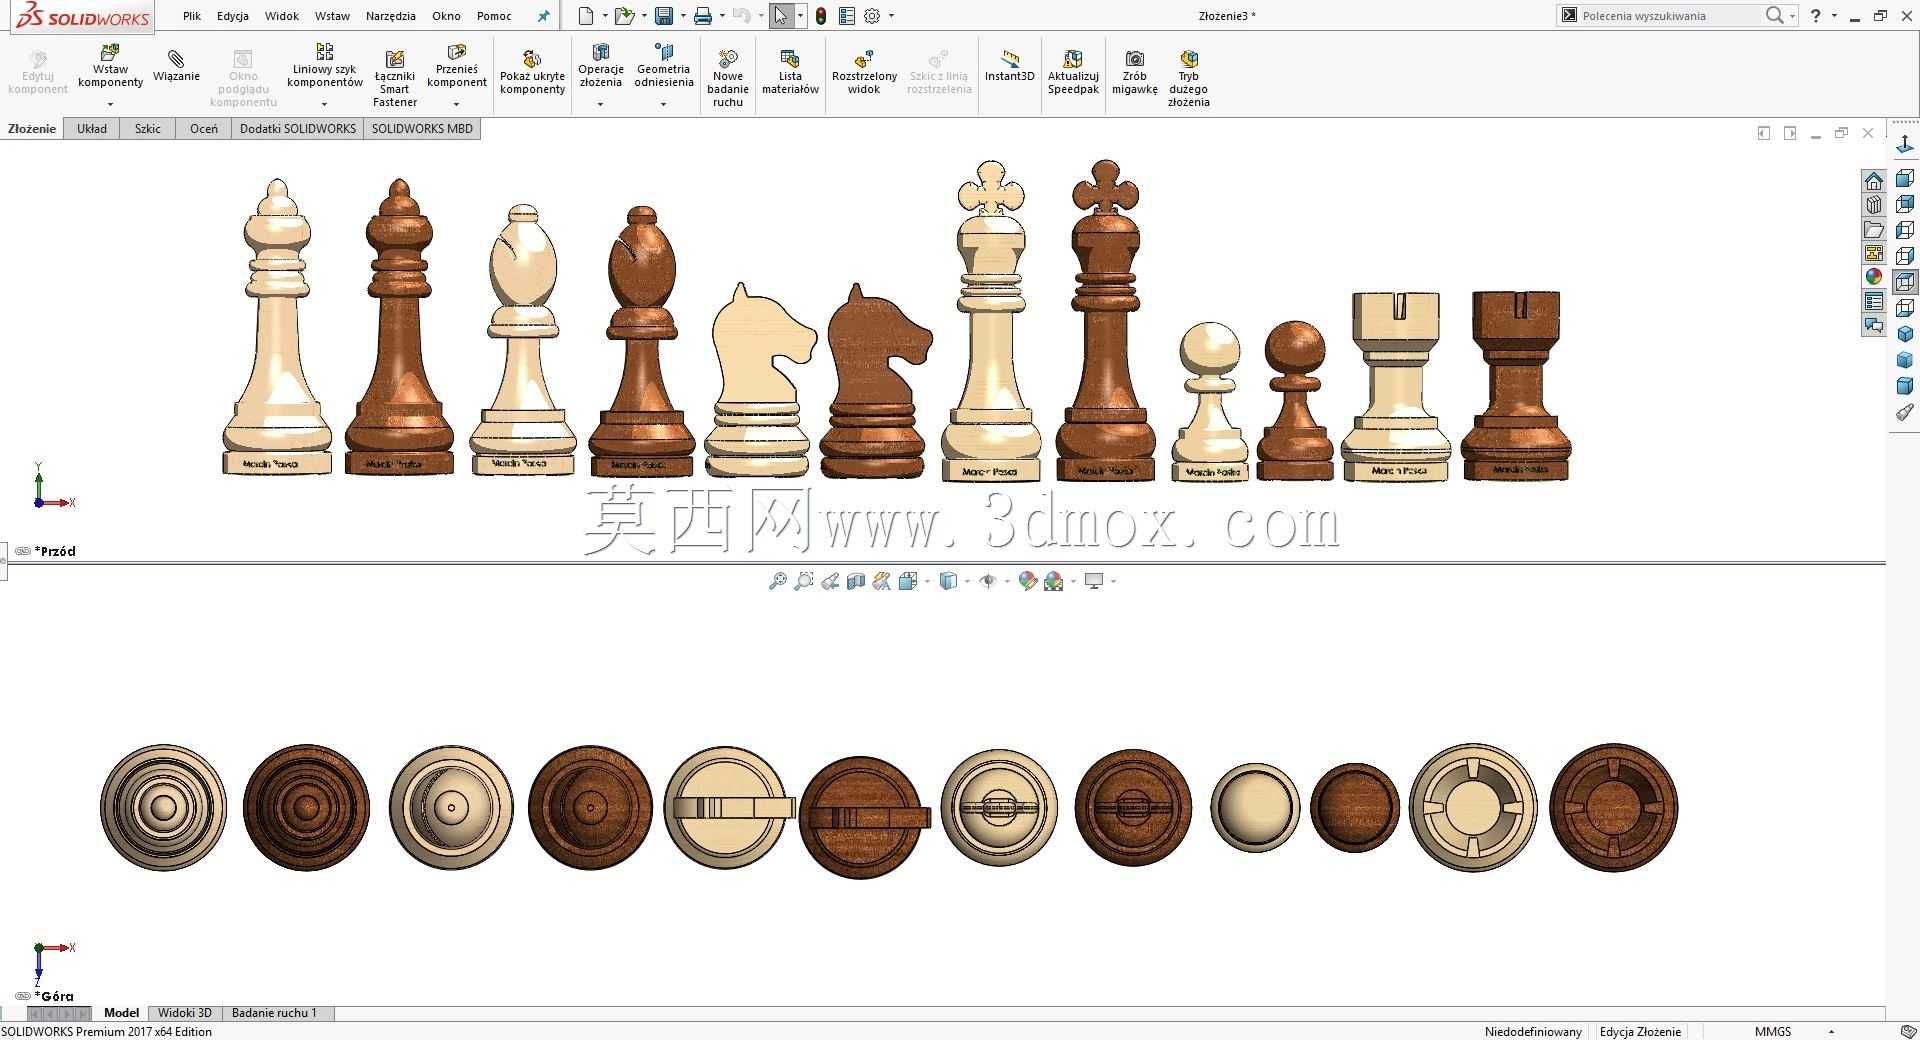Select Badanie ruchu 1 tab
1920x1040 pixels.
coord(275,1013)
